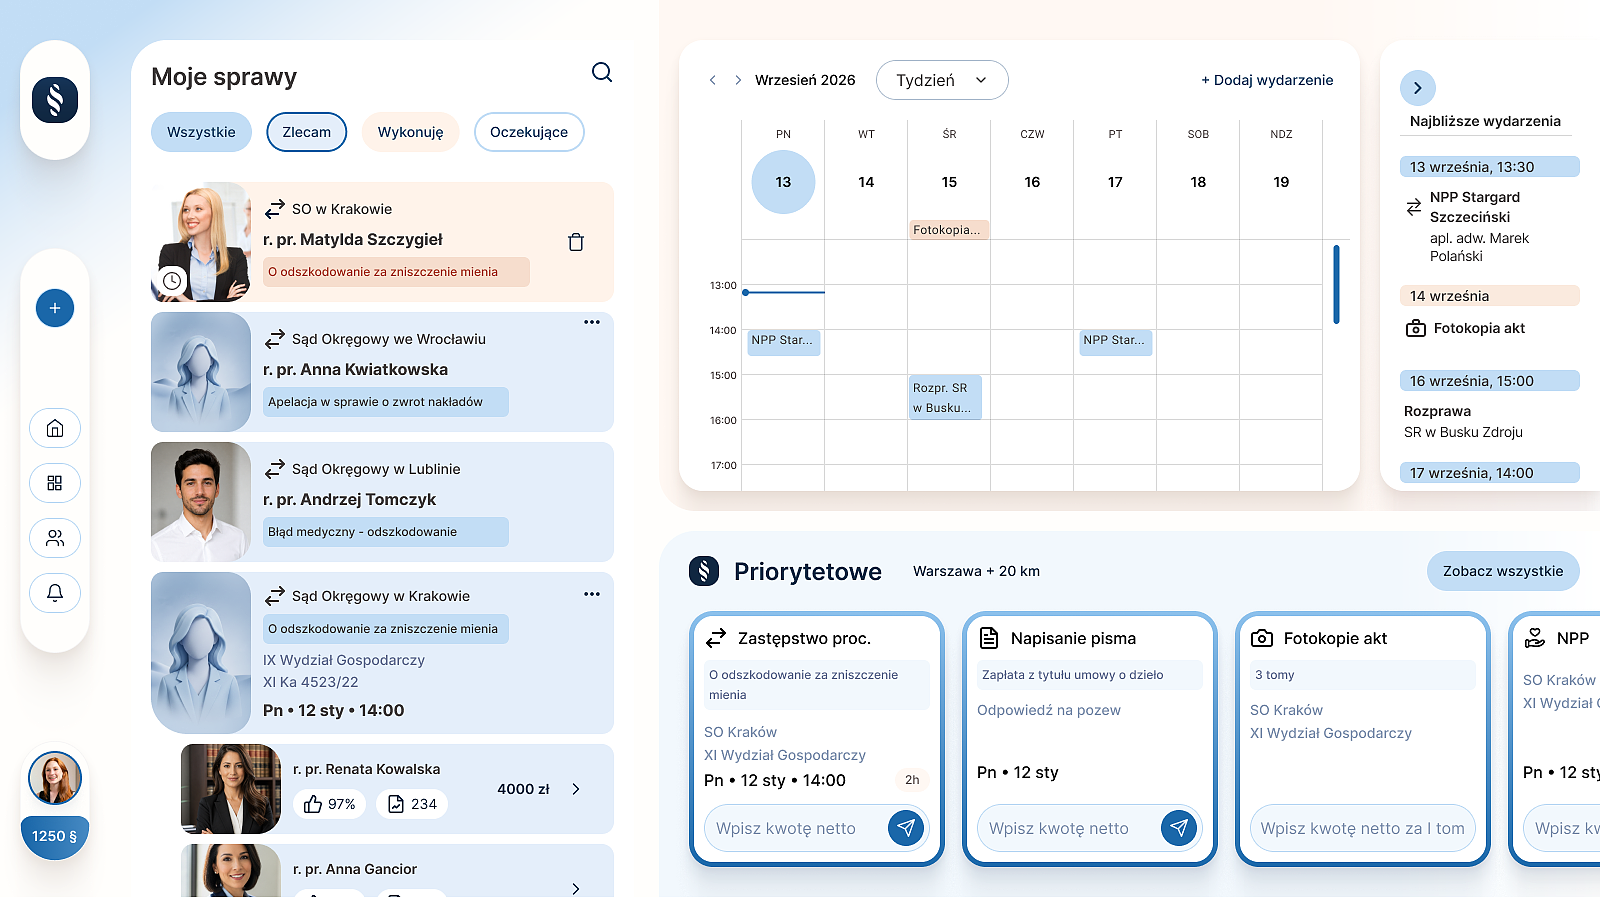Click the blue plus add button
The width and height of the screenshot is (1600, 900).
[x=55, y=308]
